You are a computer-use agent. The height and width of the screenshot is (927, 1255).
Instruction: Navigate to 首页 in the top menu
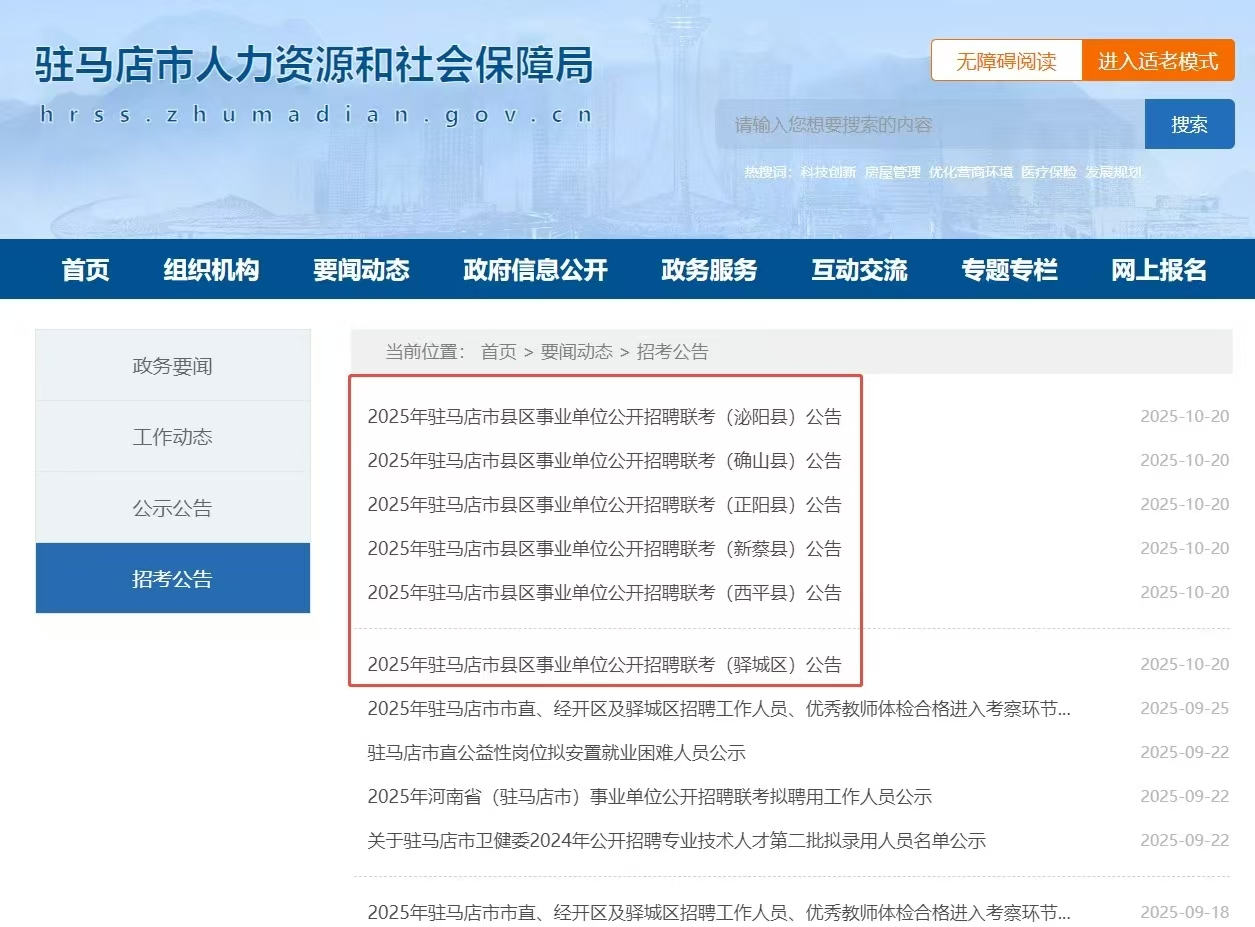pyautogui.click(x=85, y=269)
